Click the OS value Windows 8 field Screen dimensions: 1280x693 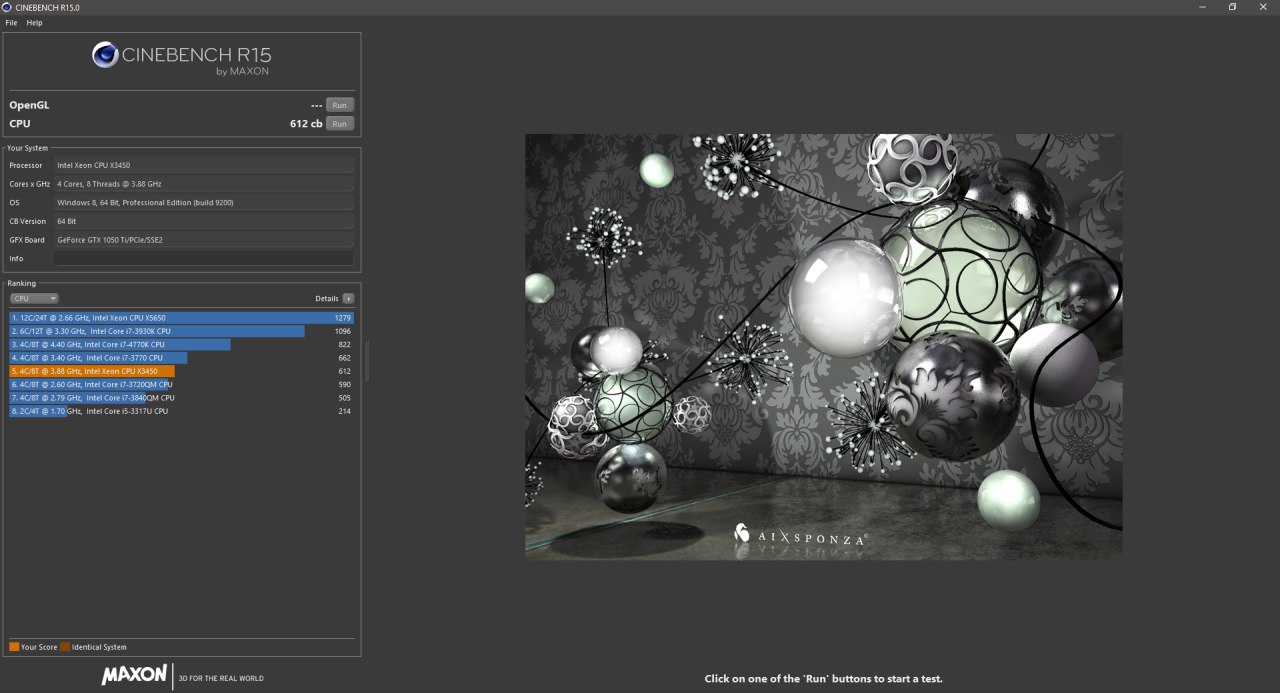(x=203, y=202)
